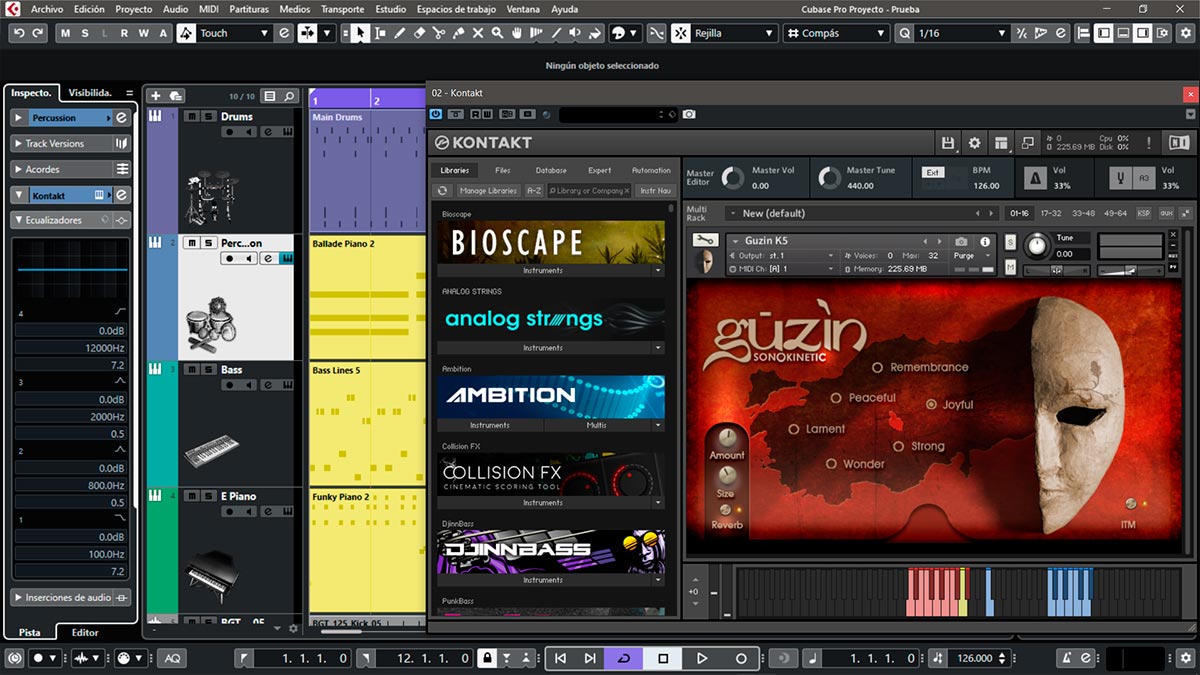
Task: Open track search magnifier in track list
Action: tap(289, 96)
